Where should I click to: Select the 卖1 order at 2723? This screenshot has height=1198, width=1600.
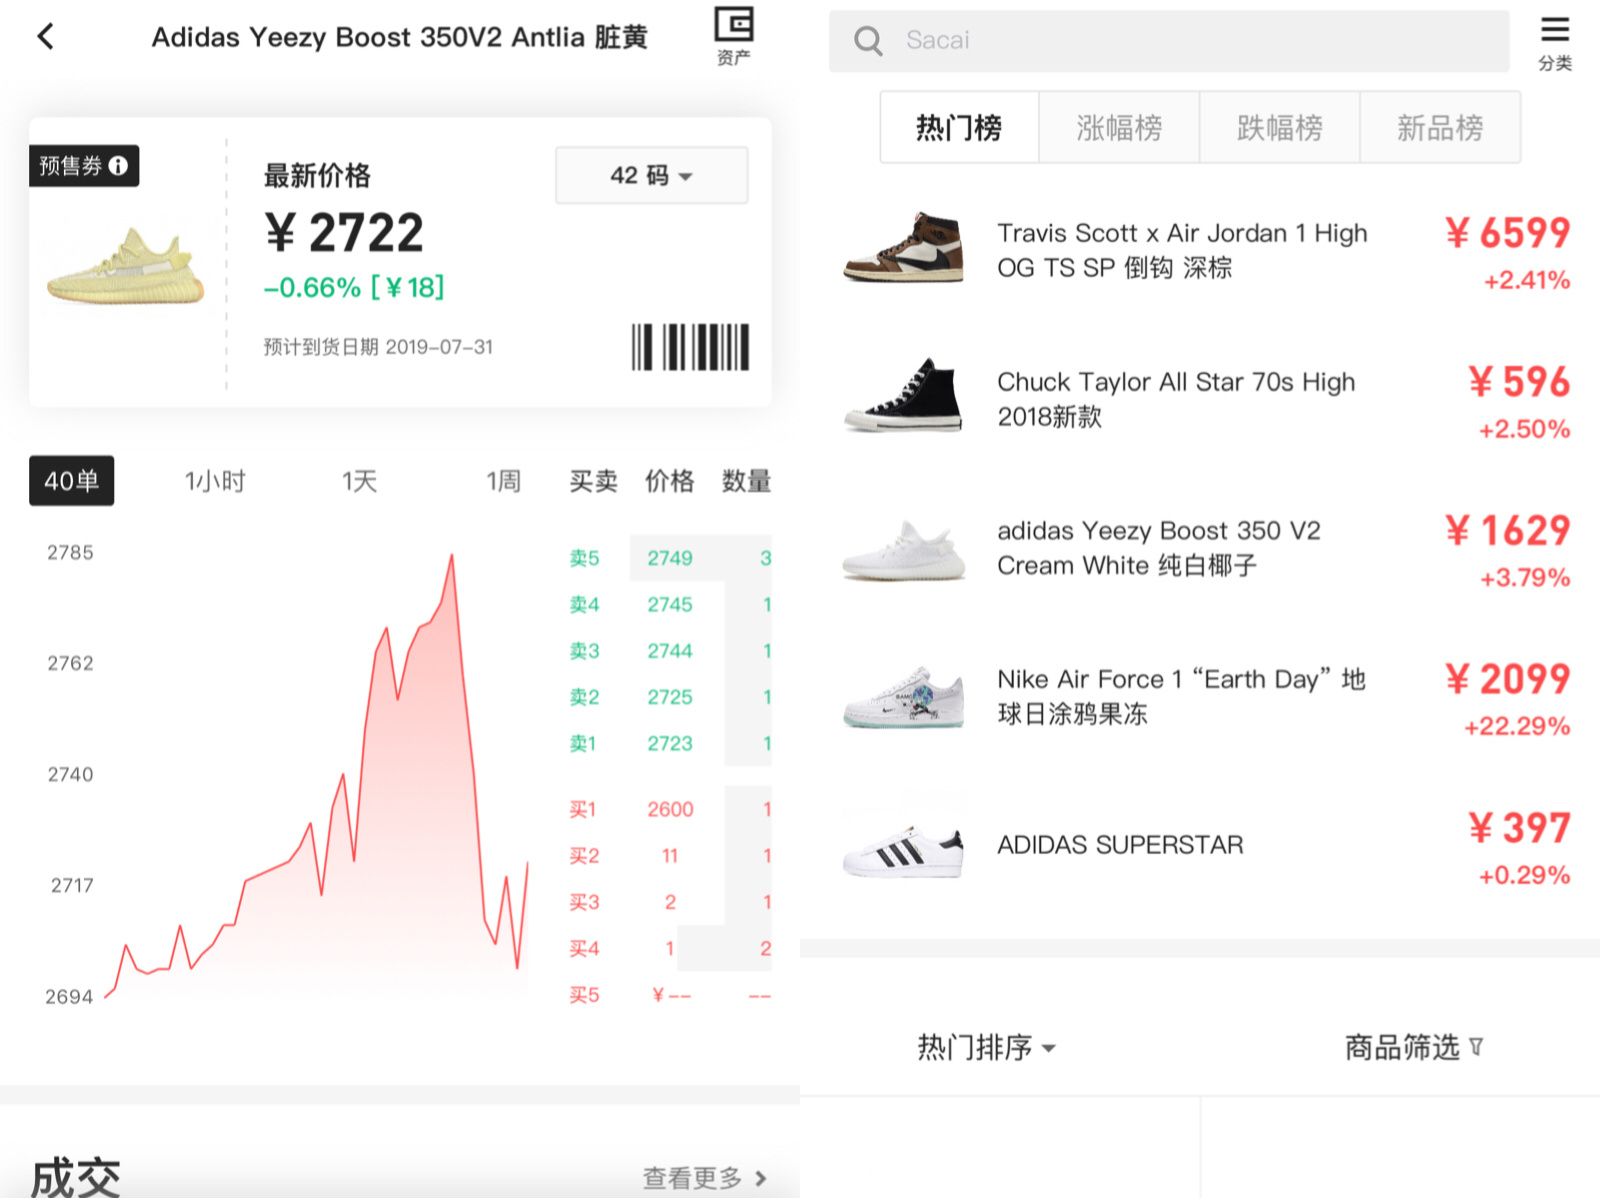(670, 743)
